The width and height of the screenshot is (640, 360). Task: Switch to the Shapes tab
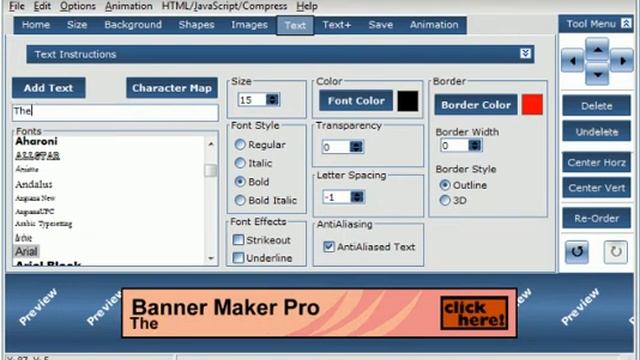(196, 25)
